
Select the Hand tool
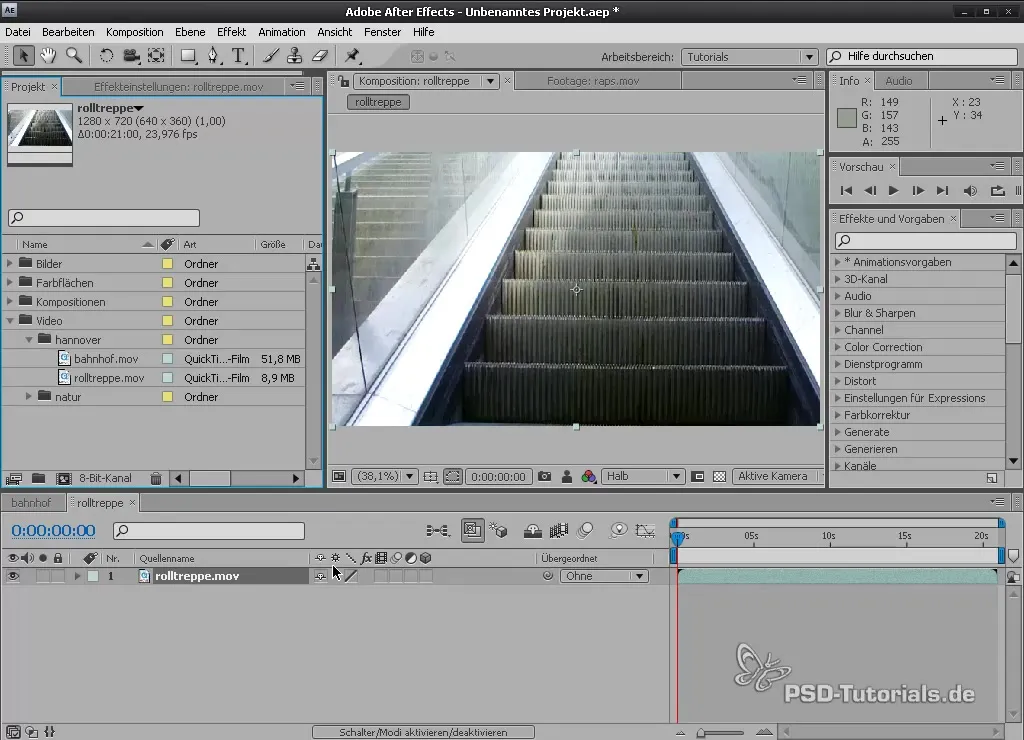[x=48, y=56]
